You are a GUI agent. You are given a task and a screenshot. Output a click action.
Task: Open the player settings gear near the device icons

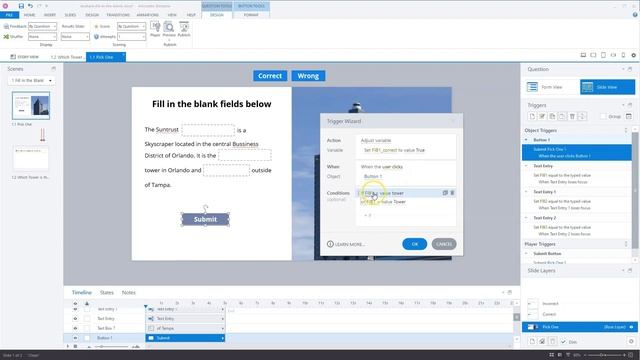pyautogui.click(x=633, y=55)
